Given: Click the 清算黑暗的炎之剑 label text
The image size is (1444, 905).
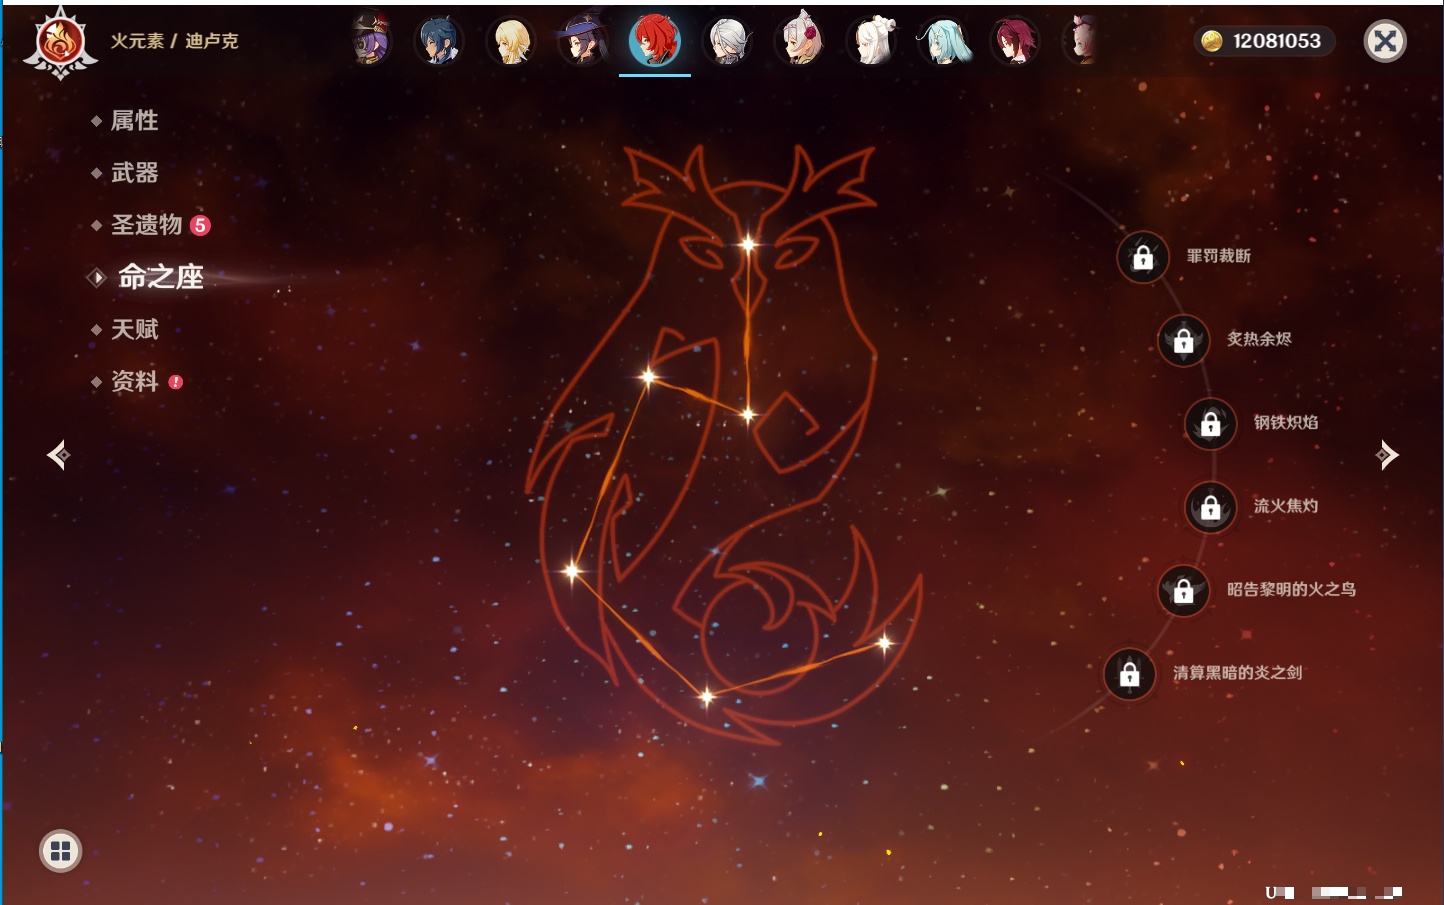Looking at the screenshot, I should click(x=1238, y=673).
